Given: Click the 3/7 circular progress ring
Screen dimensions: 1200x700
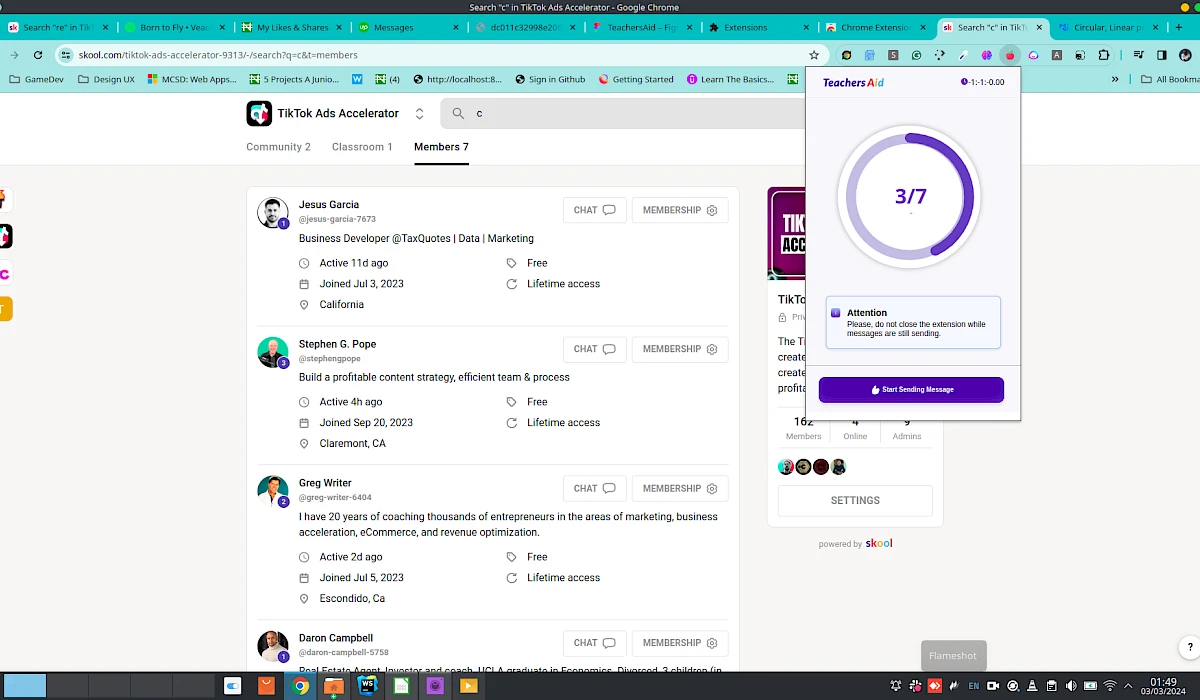Looking at the screenshot, I should pyautogui.click(x=910, y=196).
